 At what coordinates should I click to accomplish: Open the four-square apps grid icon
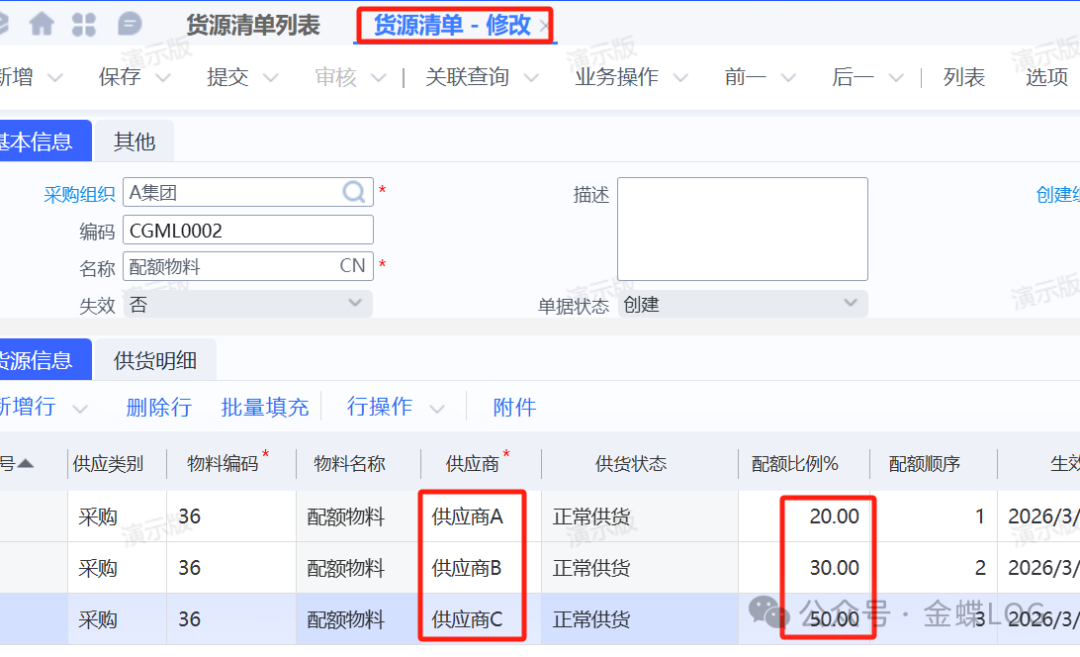[x=84, y=24]
